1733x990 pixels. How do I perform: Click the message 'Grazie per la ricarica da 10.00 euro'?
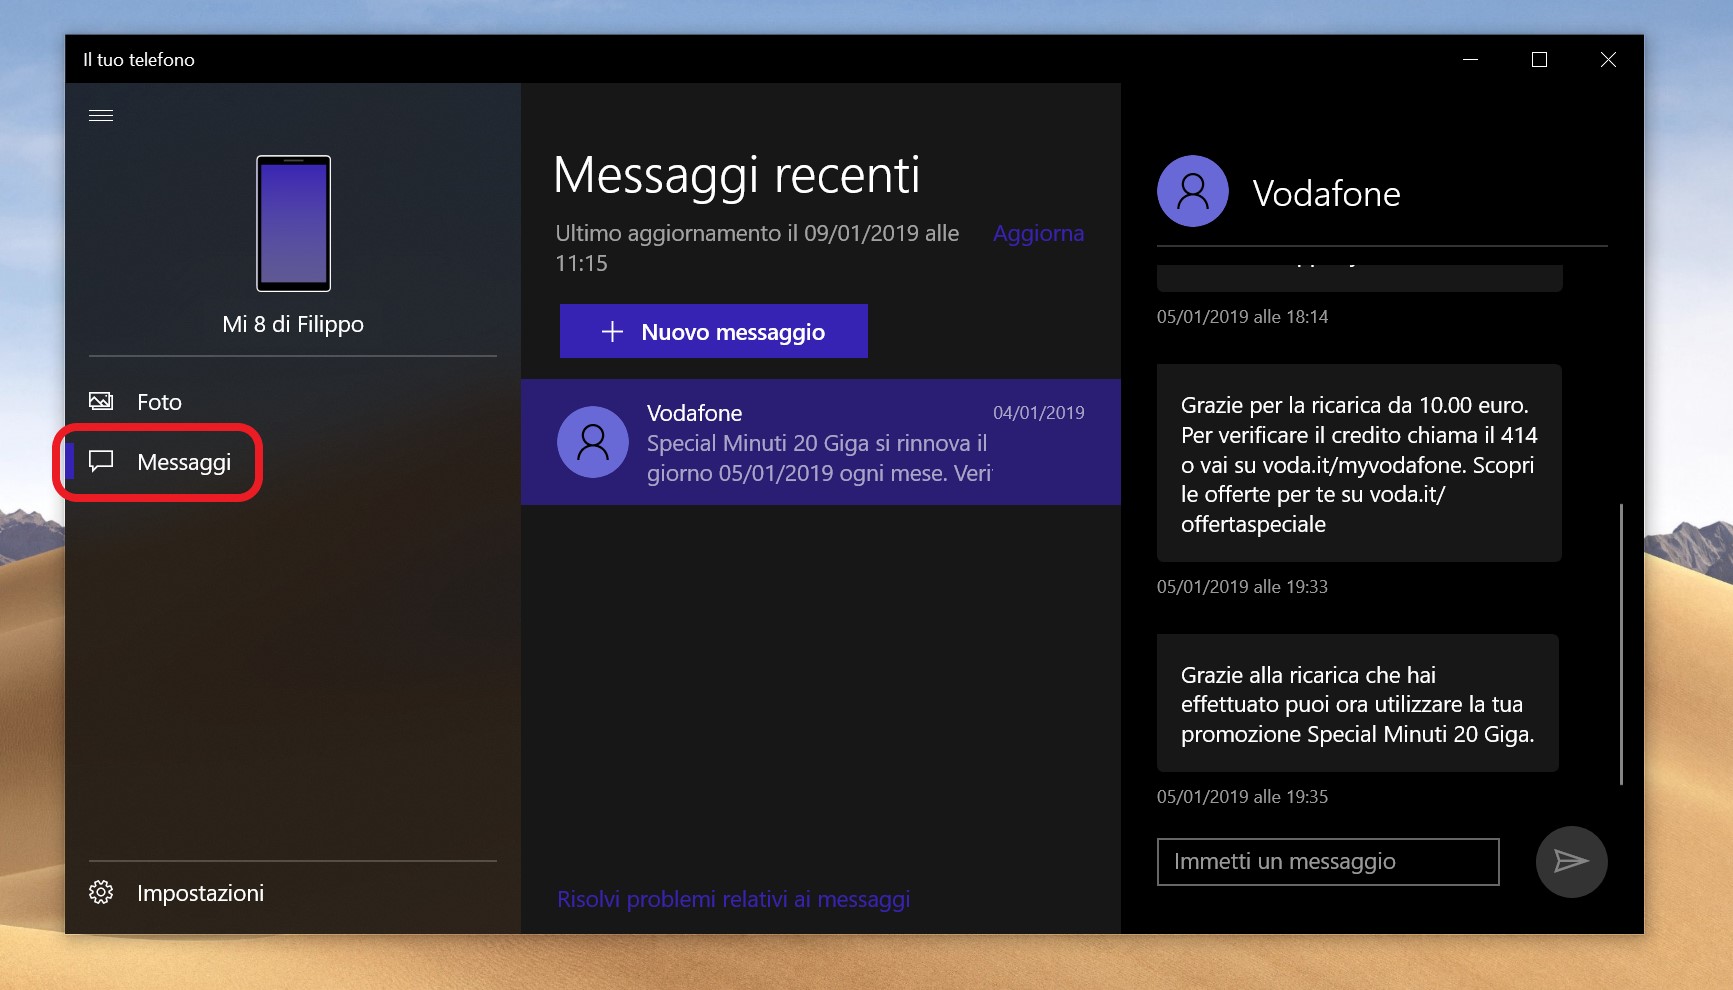[x=1359, y=463]
